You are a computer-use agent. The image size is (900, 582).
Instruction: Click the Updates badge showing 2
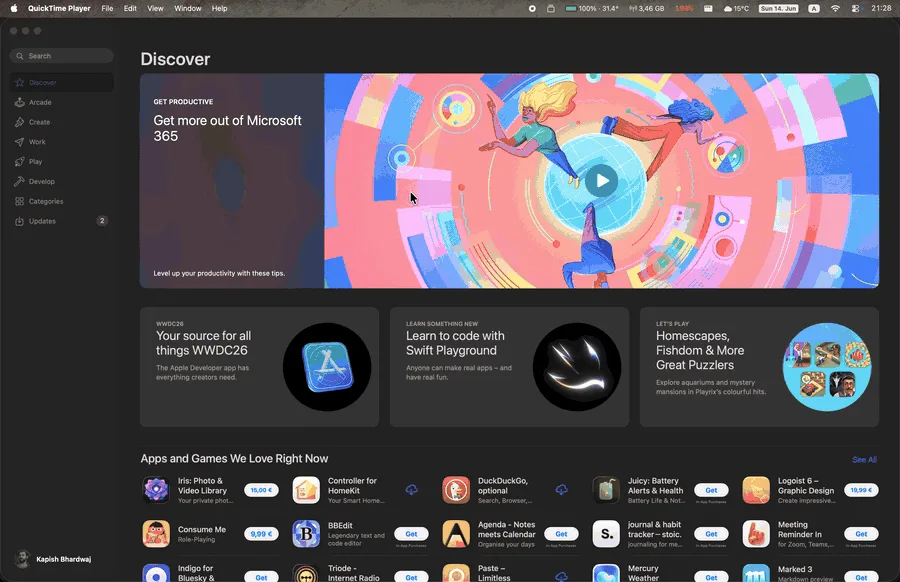[102, 220]
